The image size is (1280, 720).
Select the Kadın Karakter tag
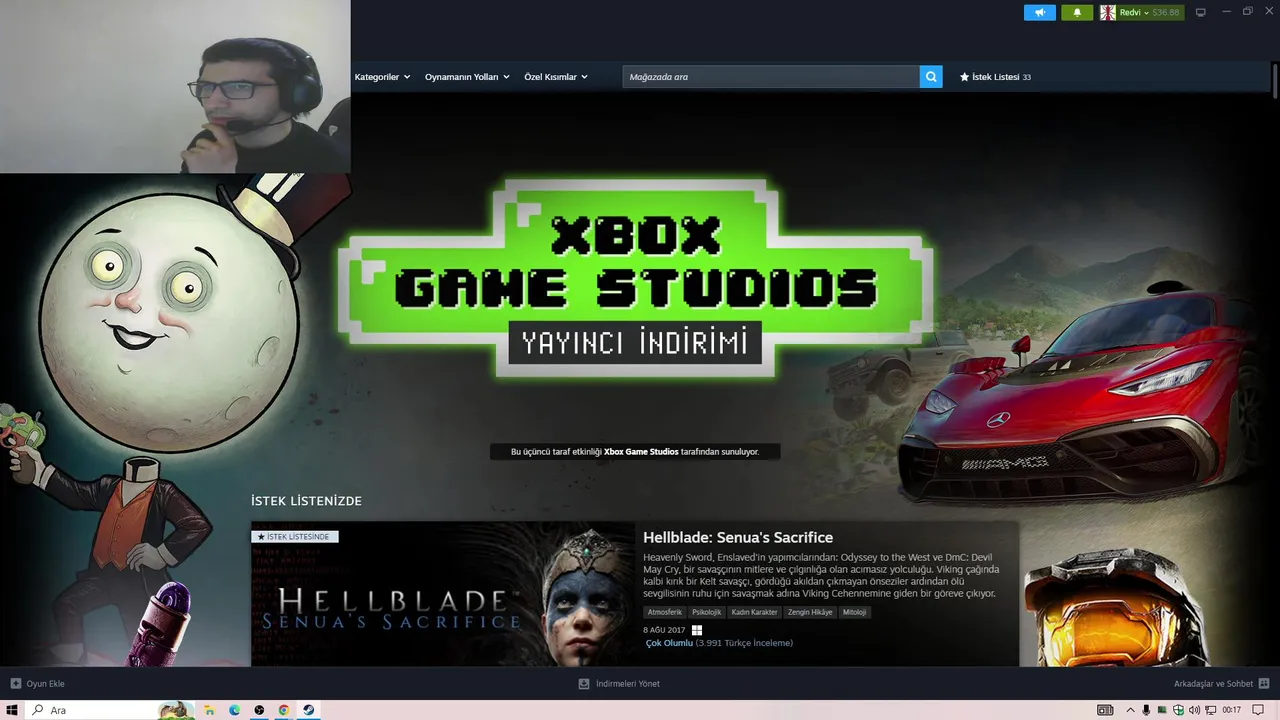click(x=754, y=612)
